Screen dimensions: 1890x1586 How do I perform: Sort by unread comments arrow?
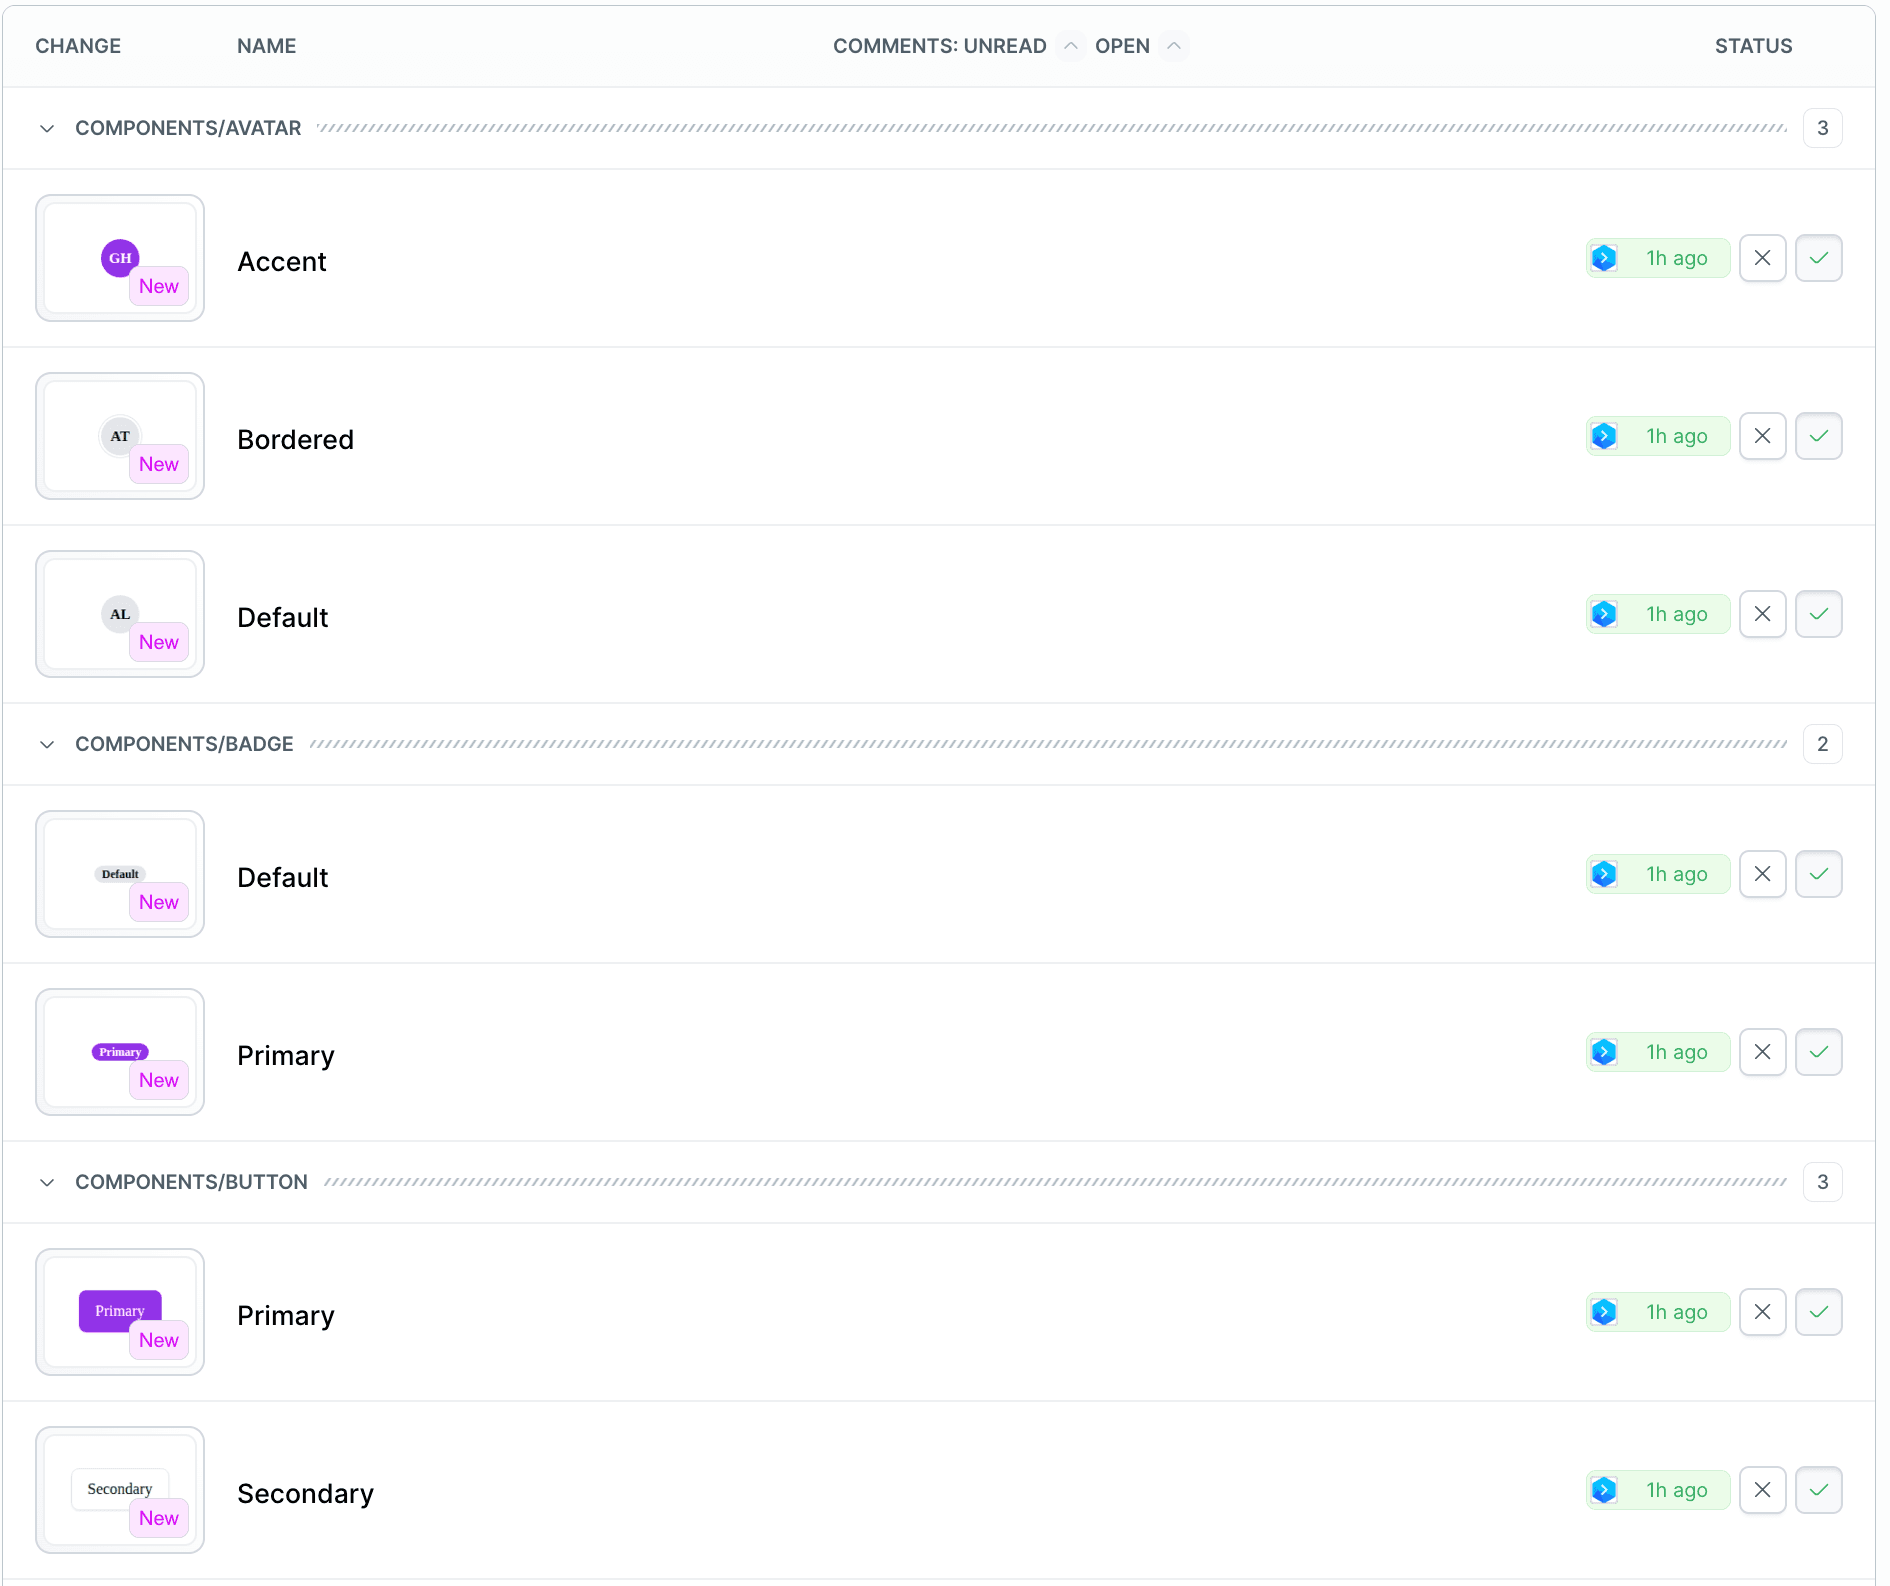click(1070, 46)
